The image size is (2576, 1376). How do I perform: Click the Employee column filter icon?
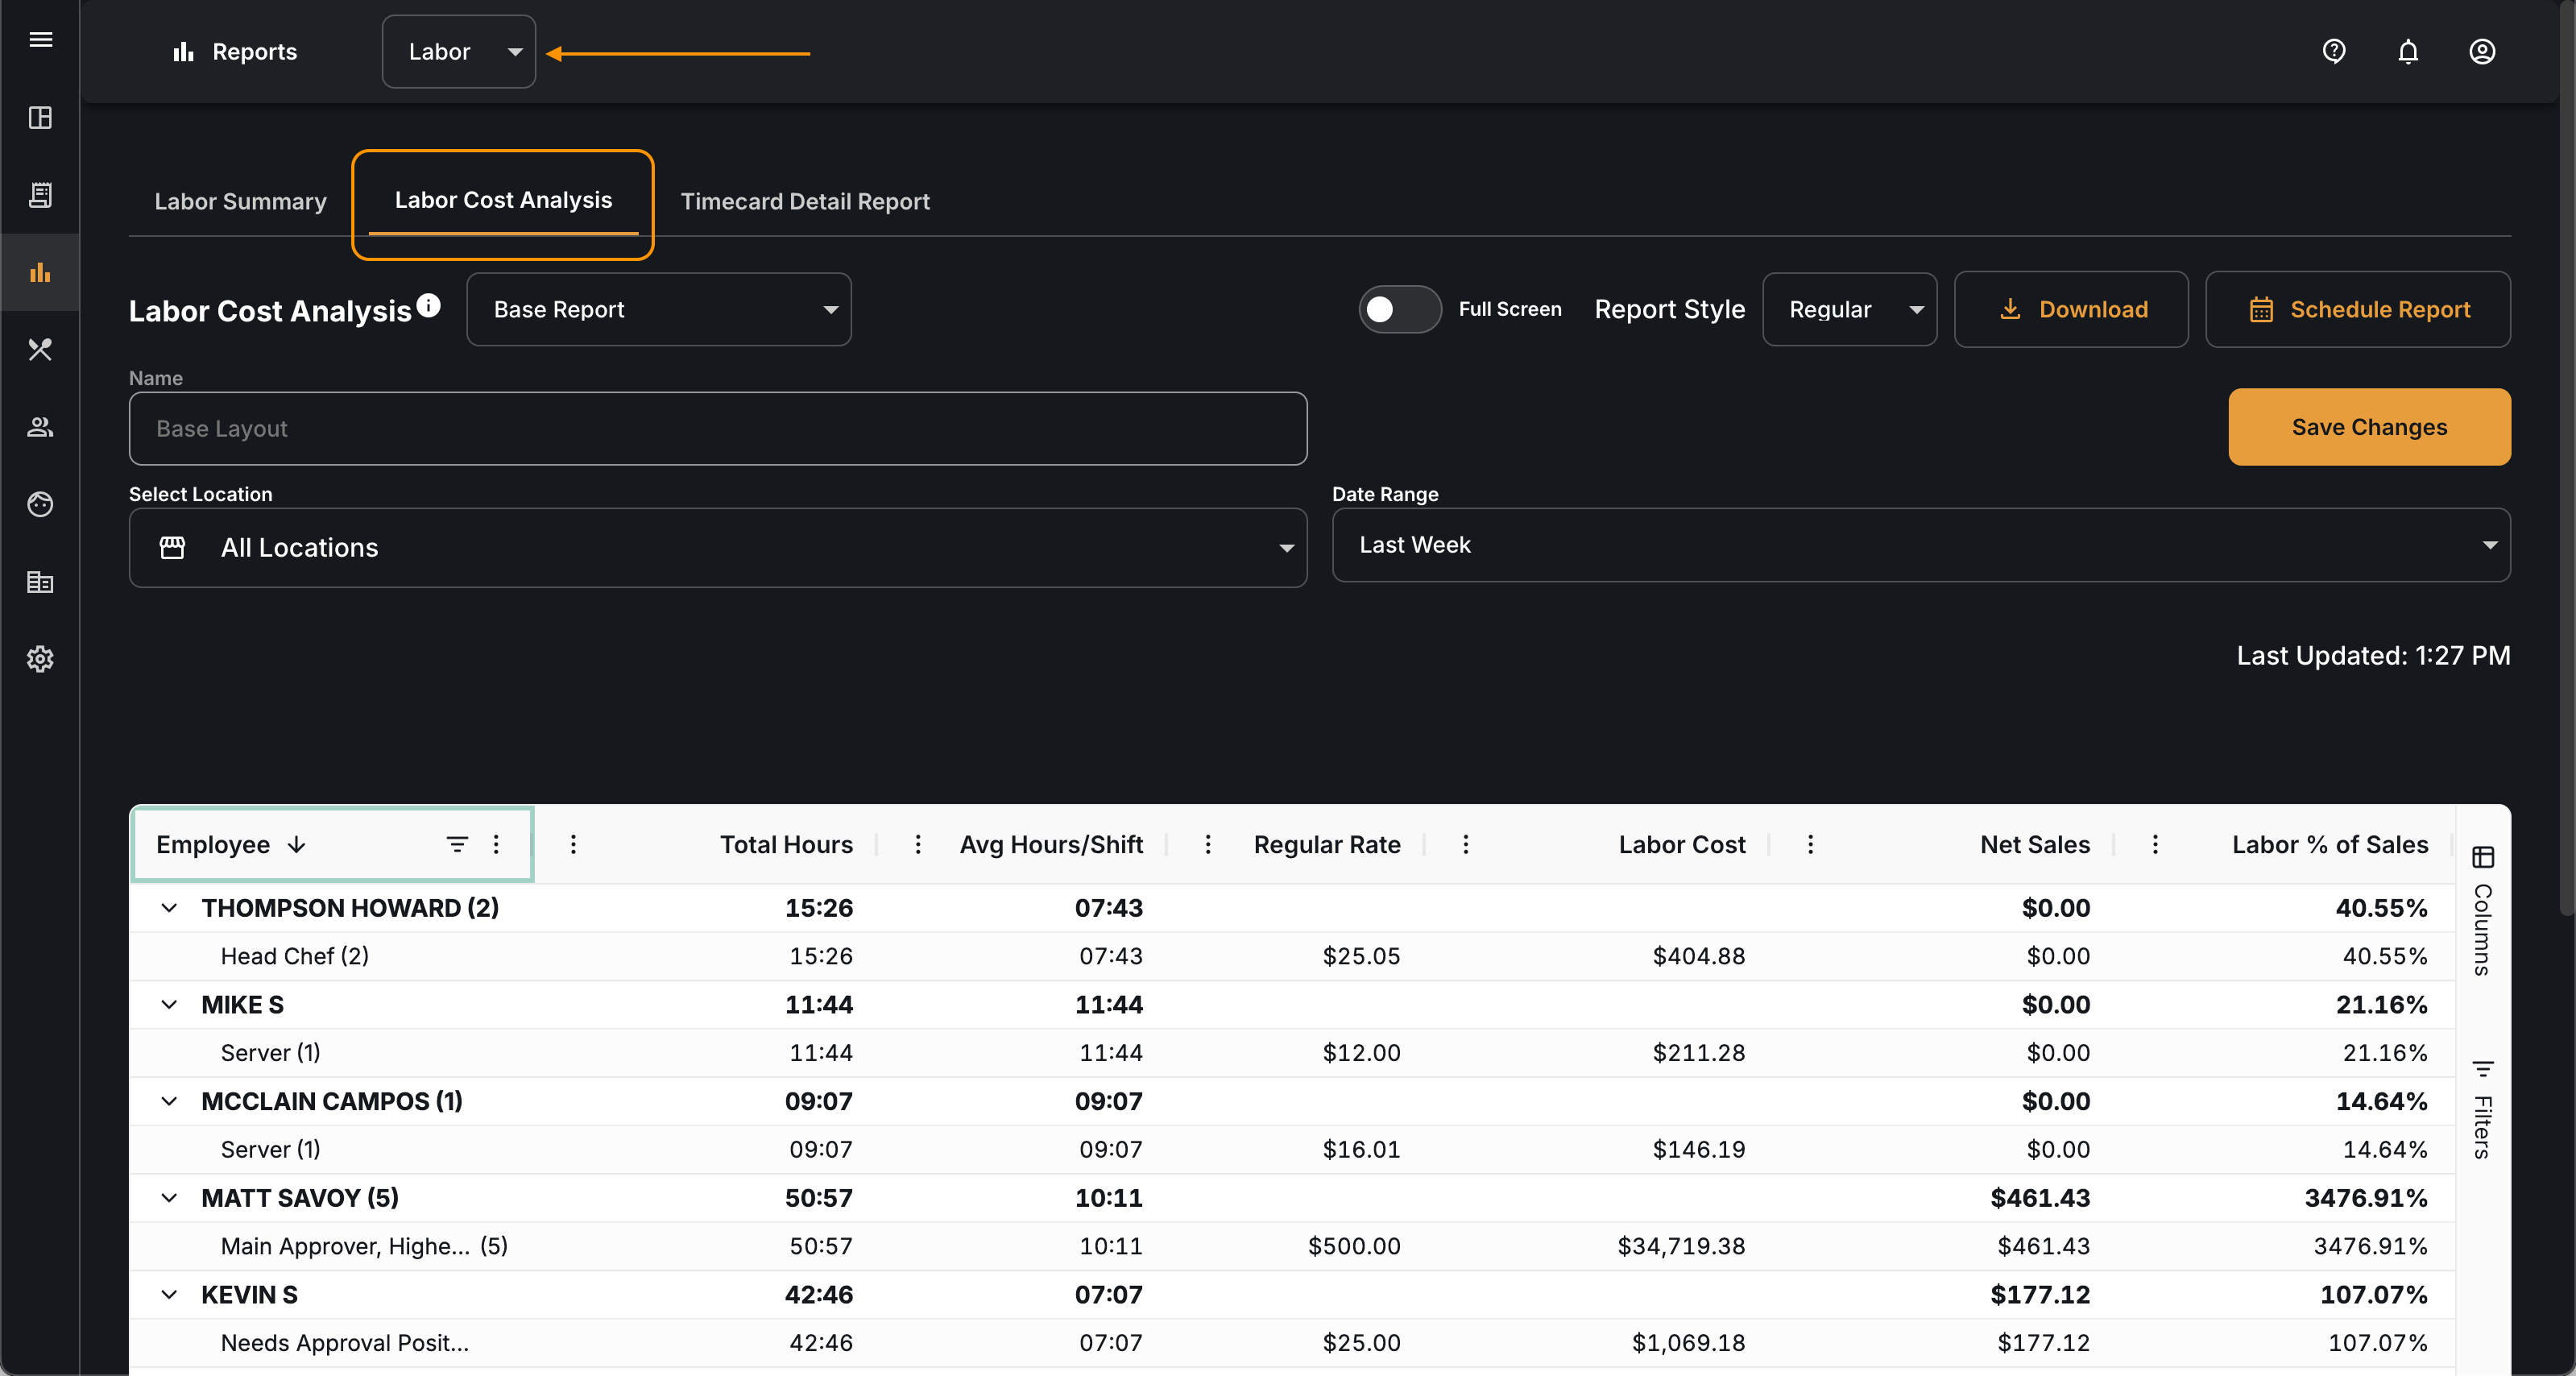pyautogui.click(x=456, y=844)
